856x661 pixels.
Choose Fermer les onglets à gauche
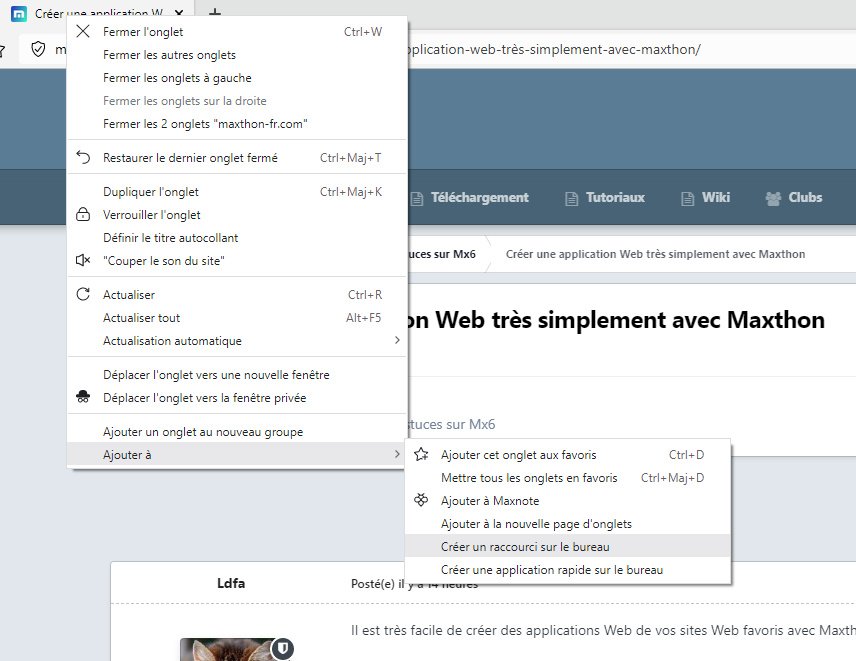tap(237, 78)
